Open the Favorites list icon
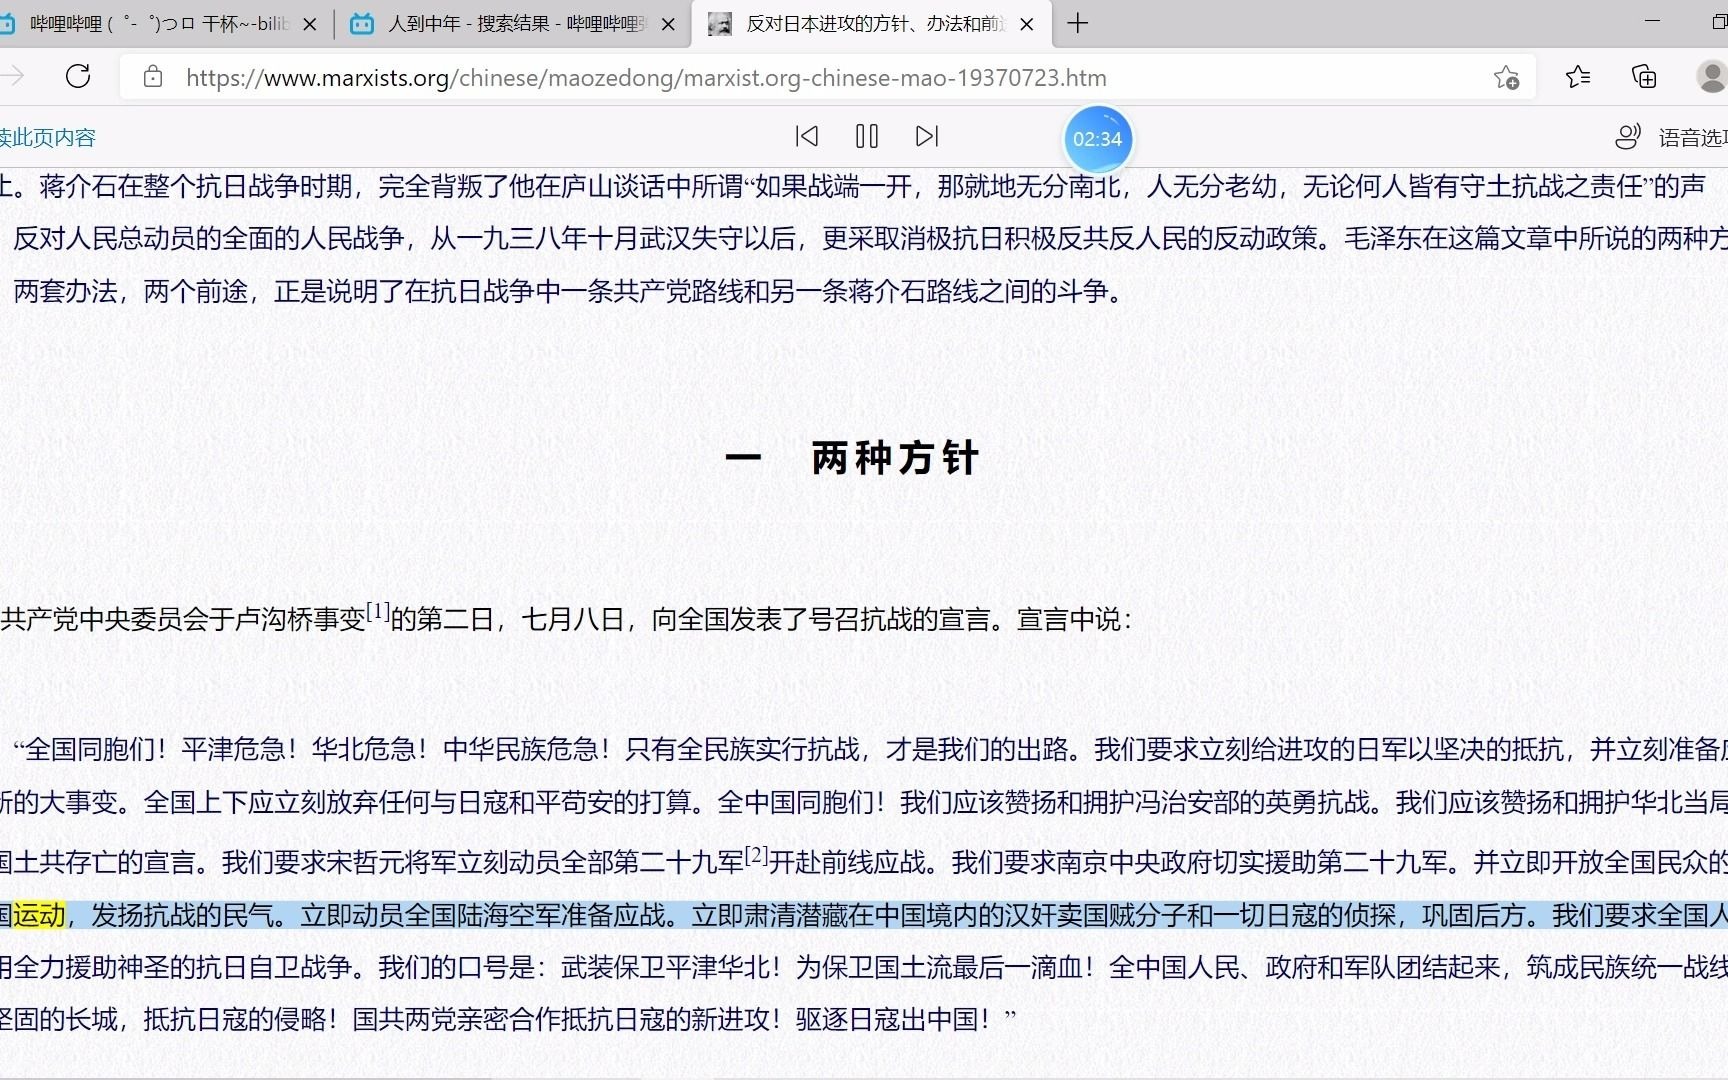Image resolution: width=1728 pixels, height=1080 pixels. coord(1578,77)
